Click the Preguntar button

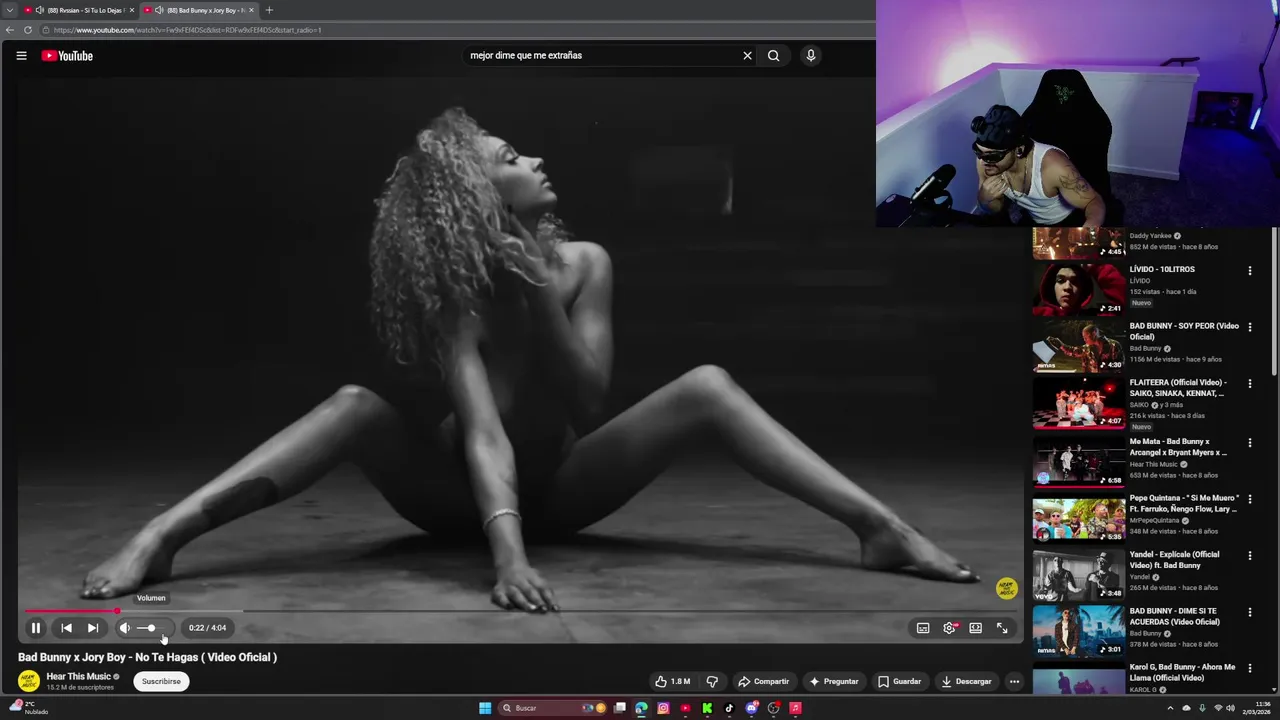[x=833, y=681]
